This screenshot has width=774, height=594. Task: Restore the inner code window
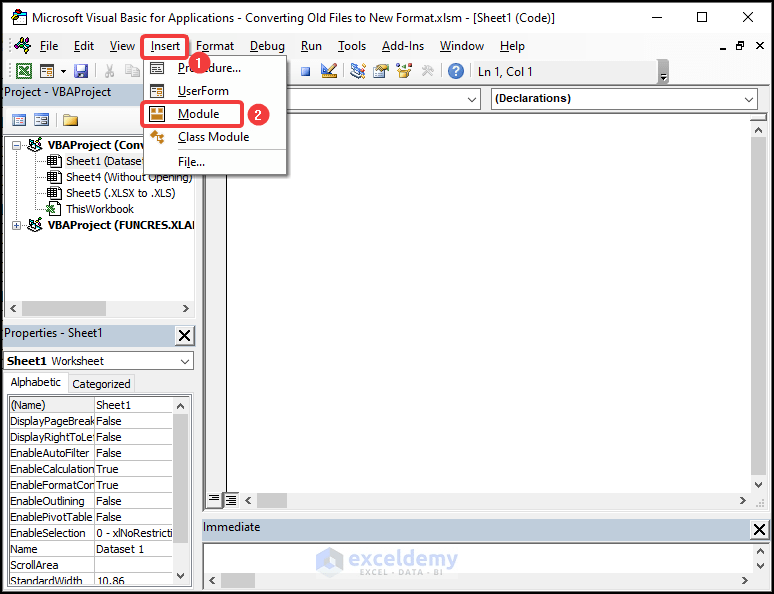[740, 46]
